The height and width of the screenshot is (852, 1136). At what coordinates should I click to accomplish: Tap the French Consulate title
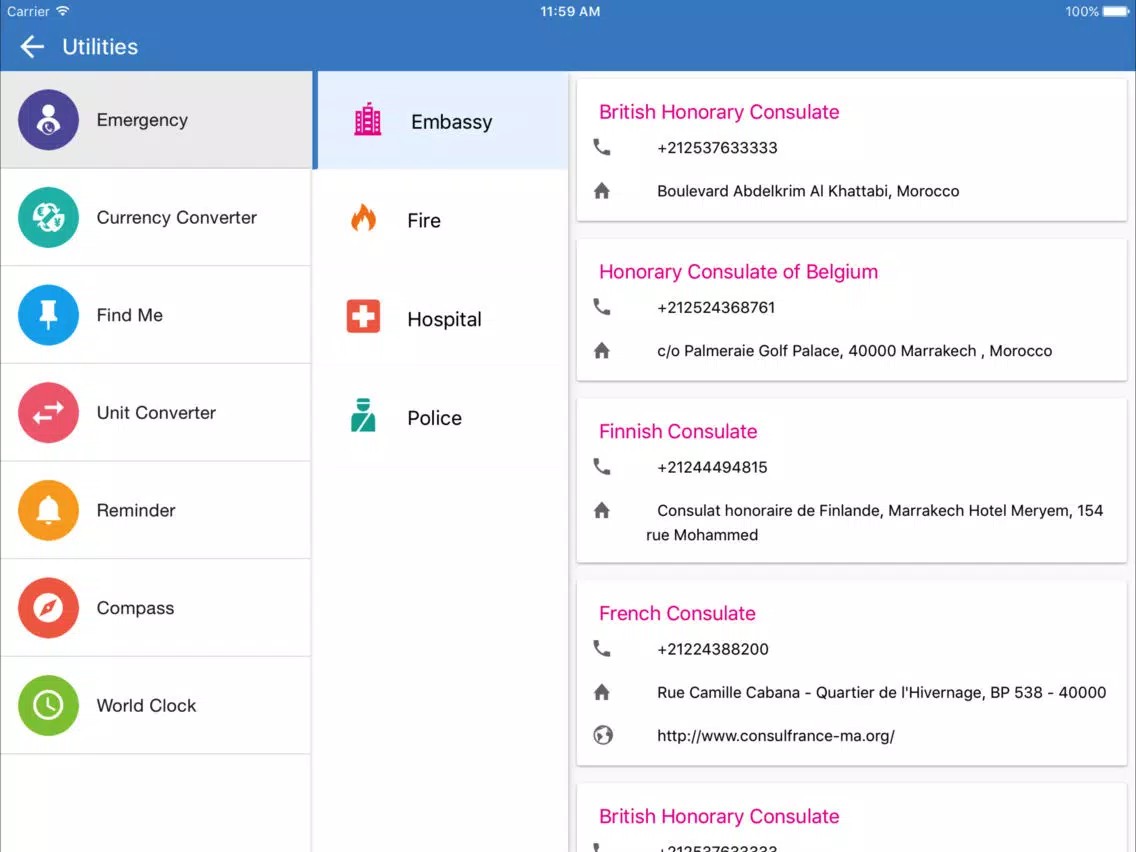click(x=677, y=613)
